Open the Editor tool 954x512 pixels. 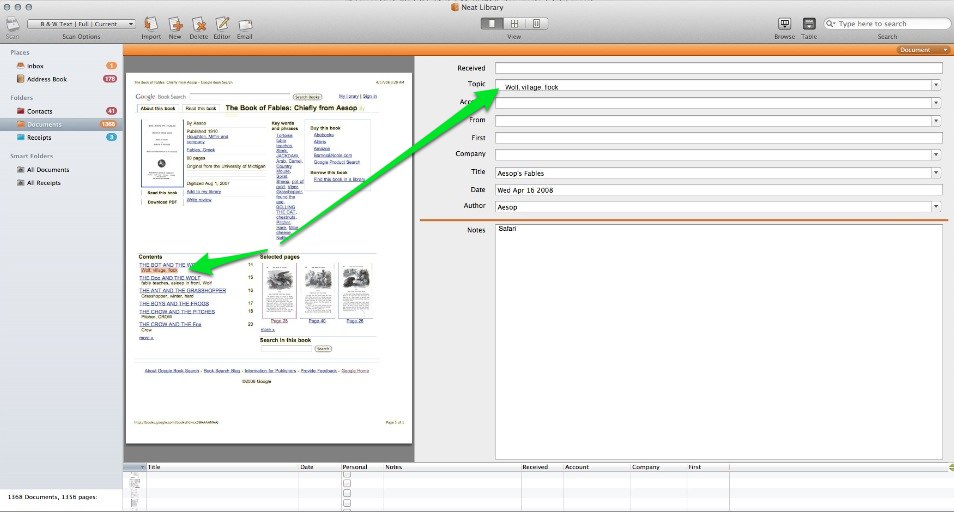point(221,24)
